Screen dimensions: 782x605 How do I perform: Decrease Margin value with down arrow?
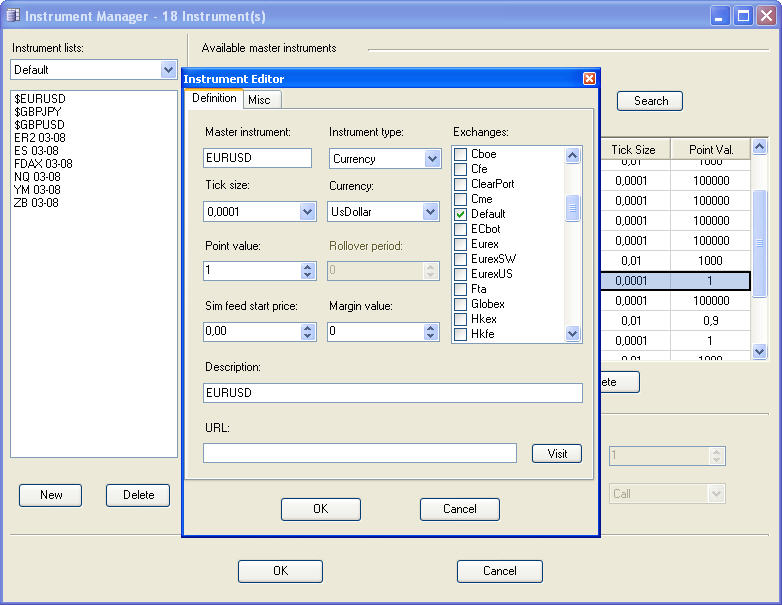pos(432,336)
